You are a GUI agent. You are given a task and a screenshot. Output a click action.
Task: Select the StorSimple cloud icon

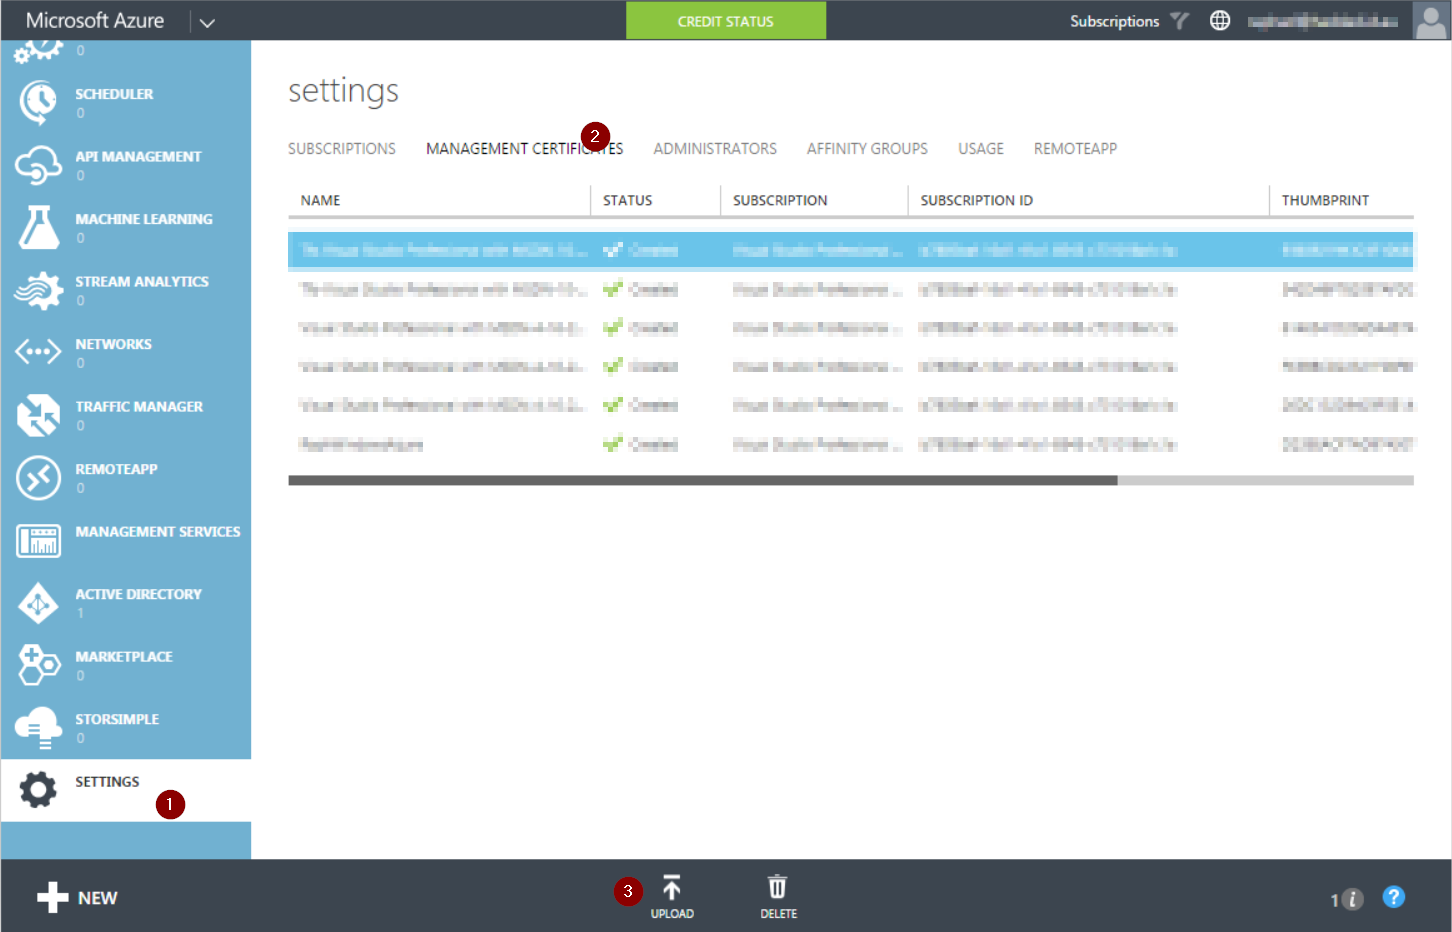pos(38,728)
